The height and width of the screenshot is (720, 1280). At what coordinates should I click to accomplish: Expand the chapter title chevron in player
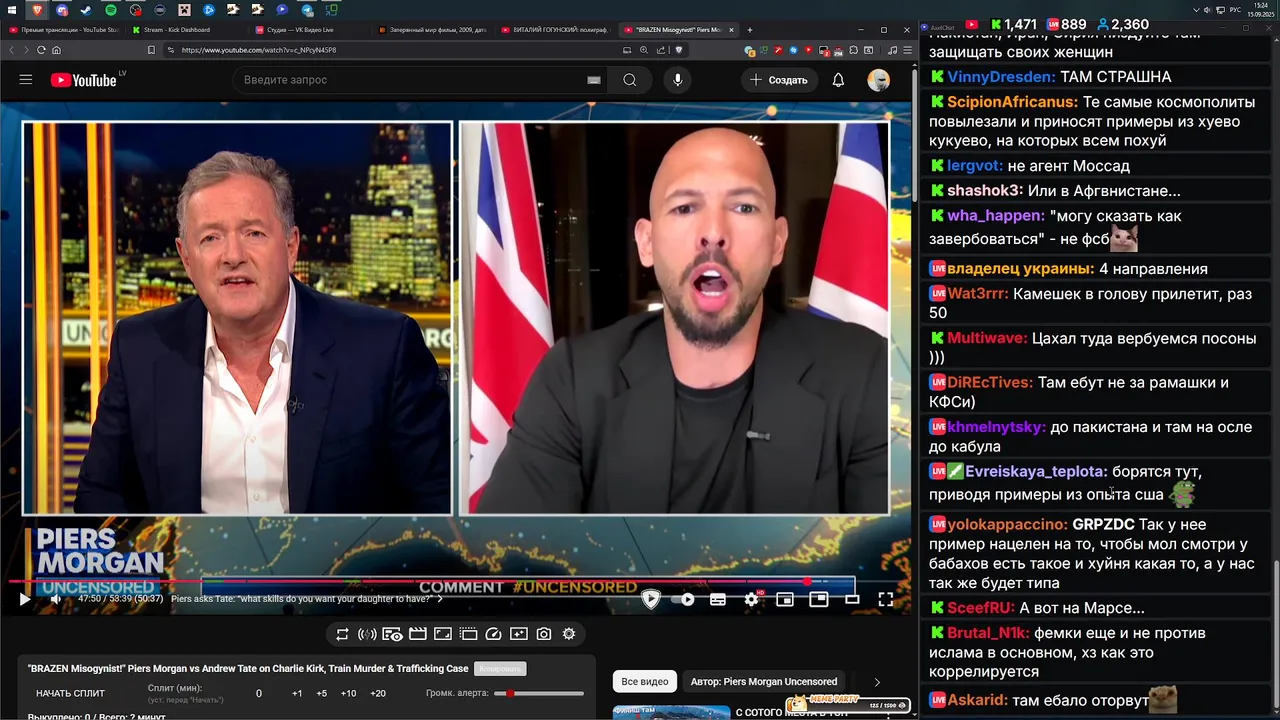point(439,599)
